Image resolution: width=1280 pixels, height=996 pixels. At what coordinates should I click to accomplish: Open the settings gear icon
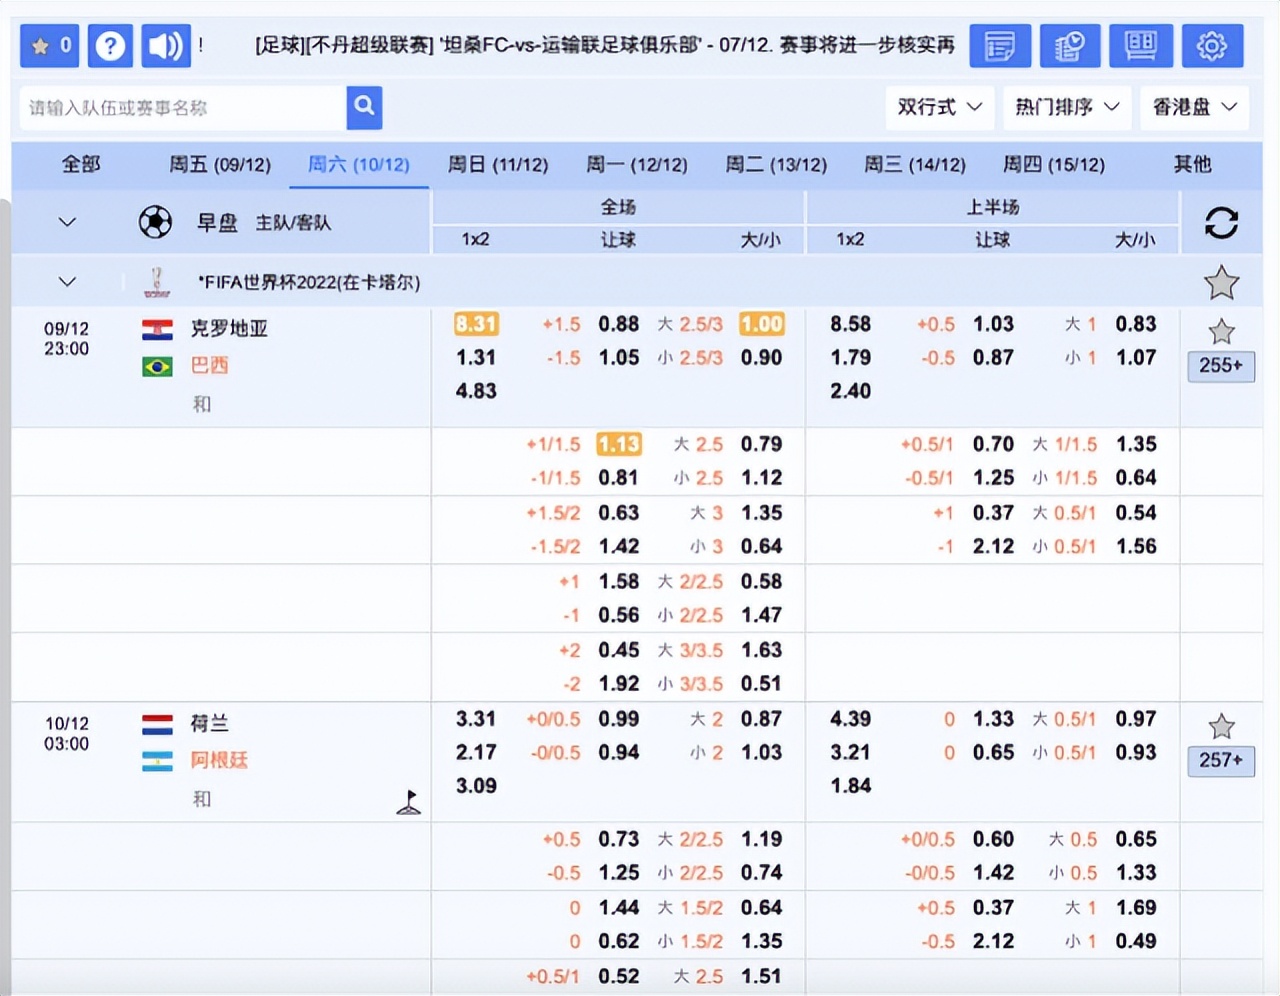[1212, 46]
